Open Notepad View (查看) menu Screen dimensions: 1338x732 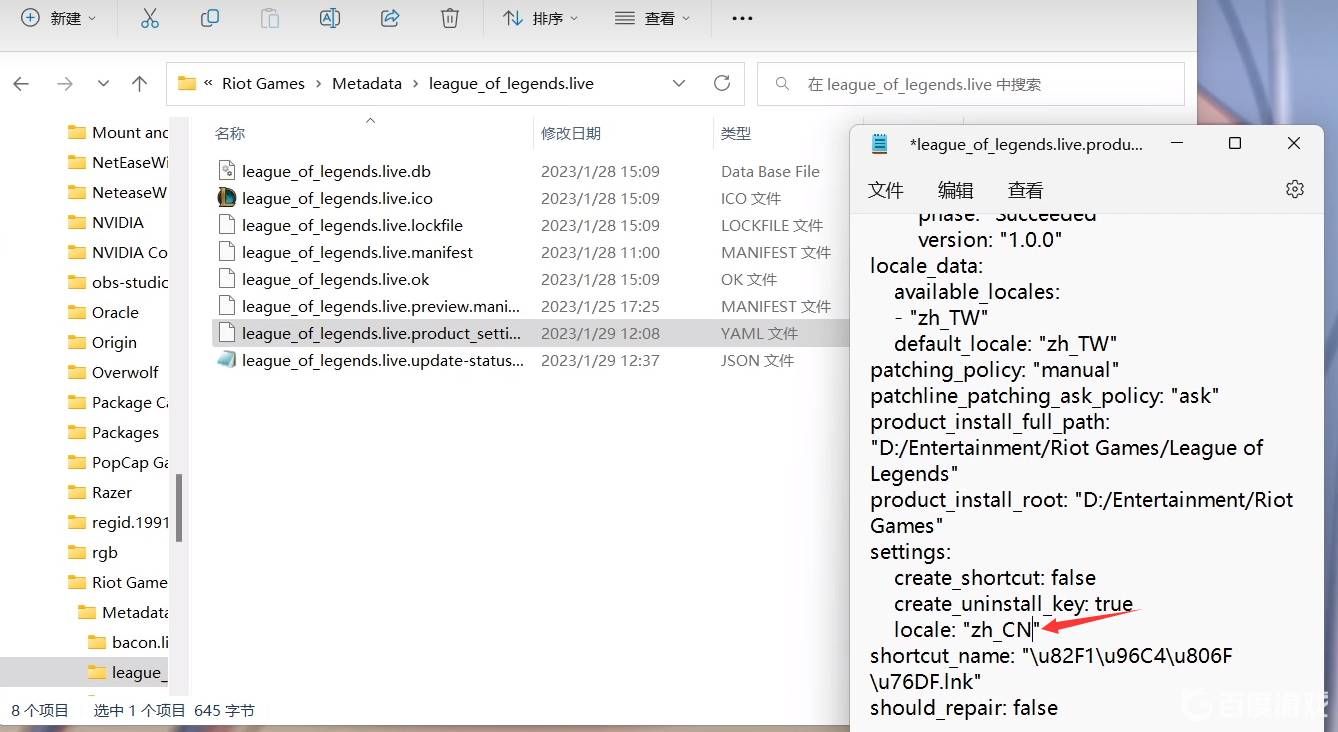(x=1025, y=190)
